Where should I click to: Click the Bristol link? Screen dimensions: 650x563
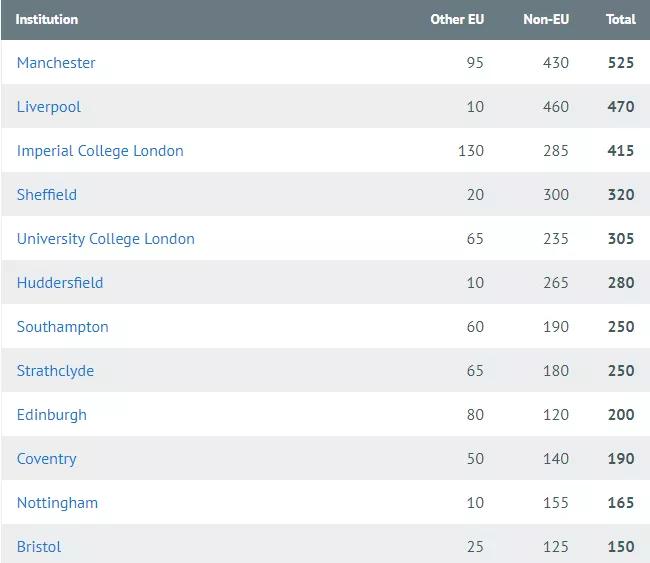point(39,547)
